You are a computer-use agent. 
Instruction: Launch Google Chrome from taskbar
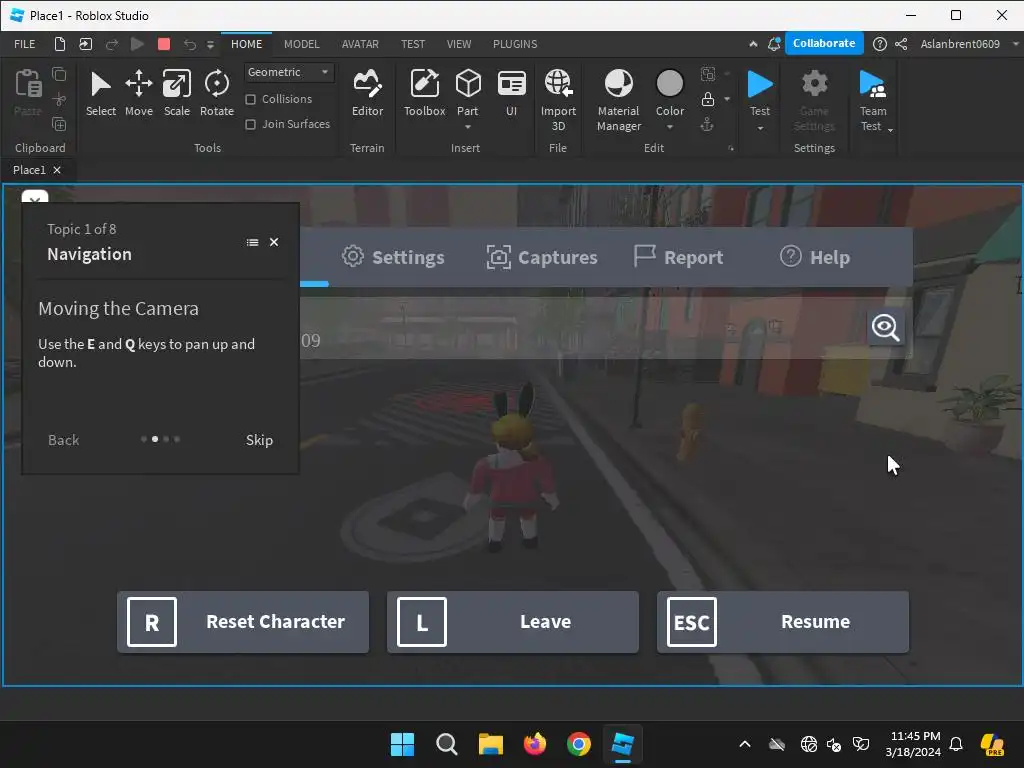pos(579,744)
